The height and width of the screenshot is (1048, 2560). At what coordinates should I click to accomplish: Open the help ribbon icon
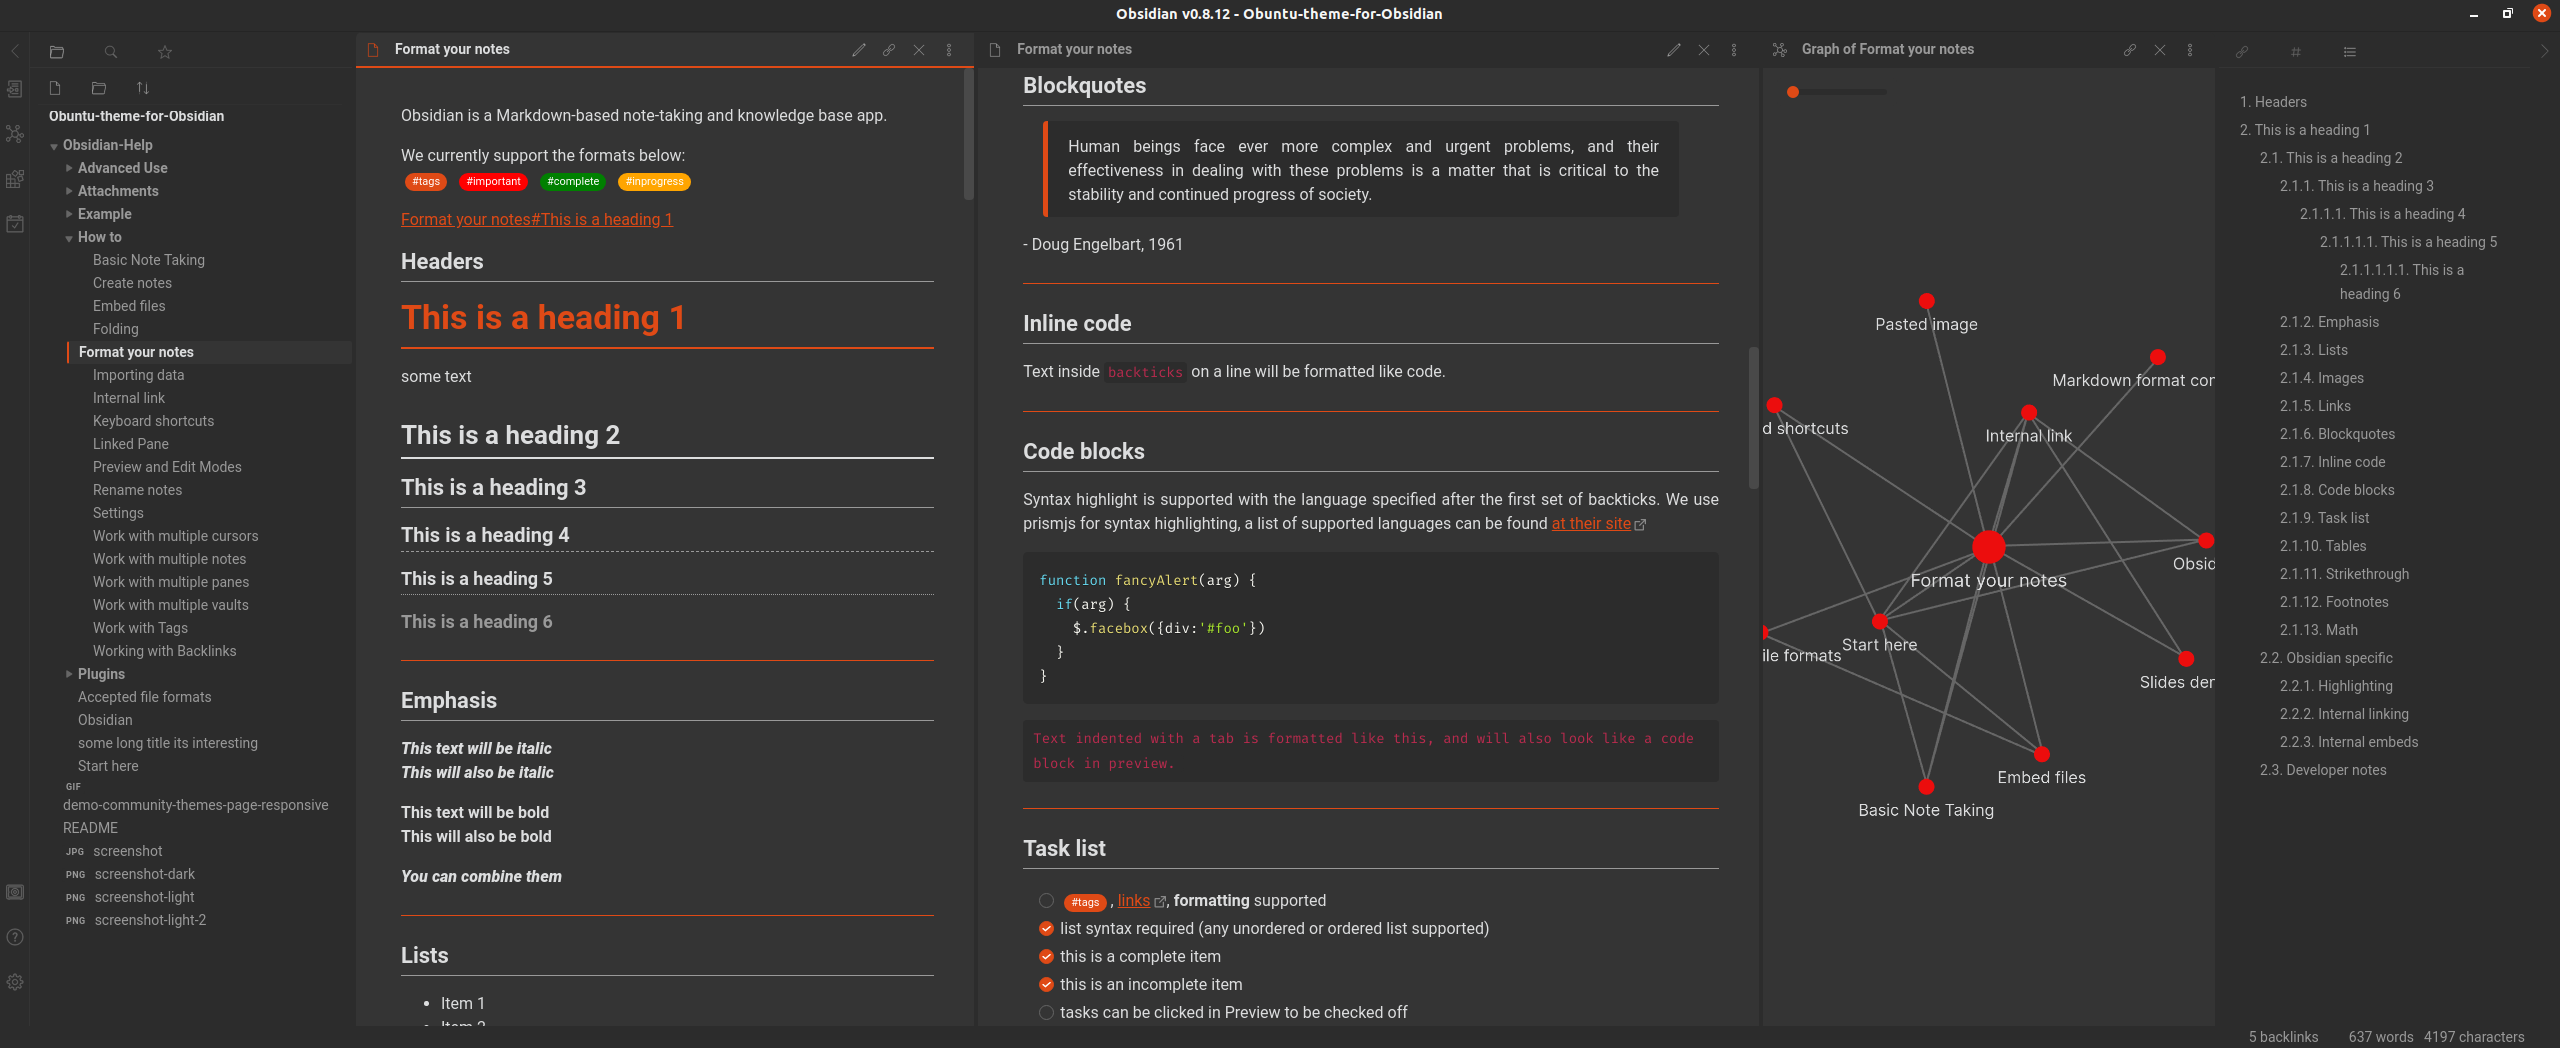pyautogui.click(x=15, y=937)
